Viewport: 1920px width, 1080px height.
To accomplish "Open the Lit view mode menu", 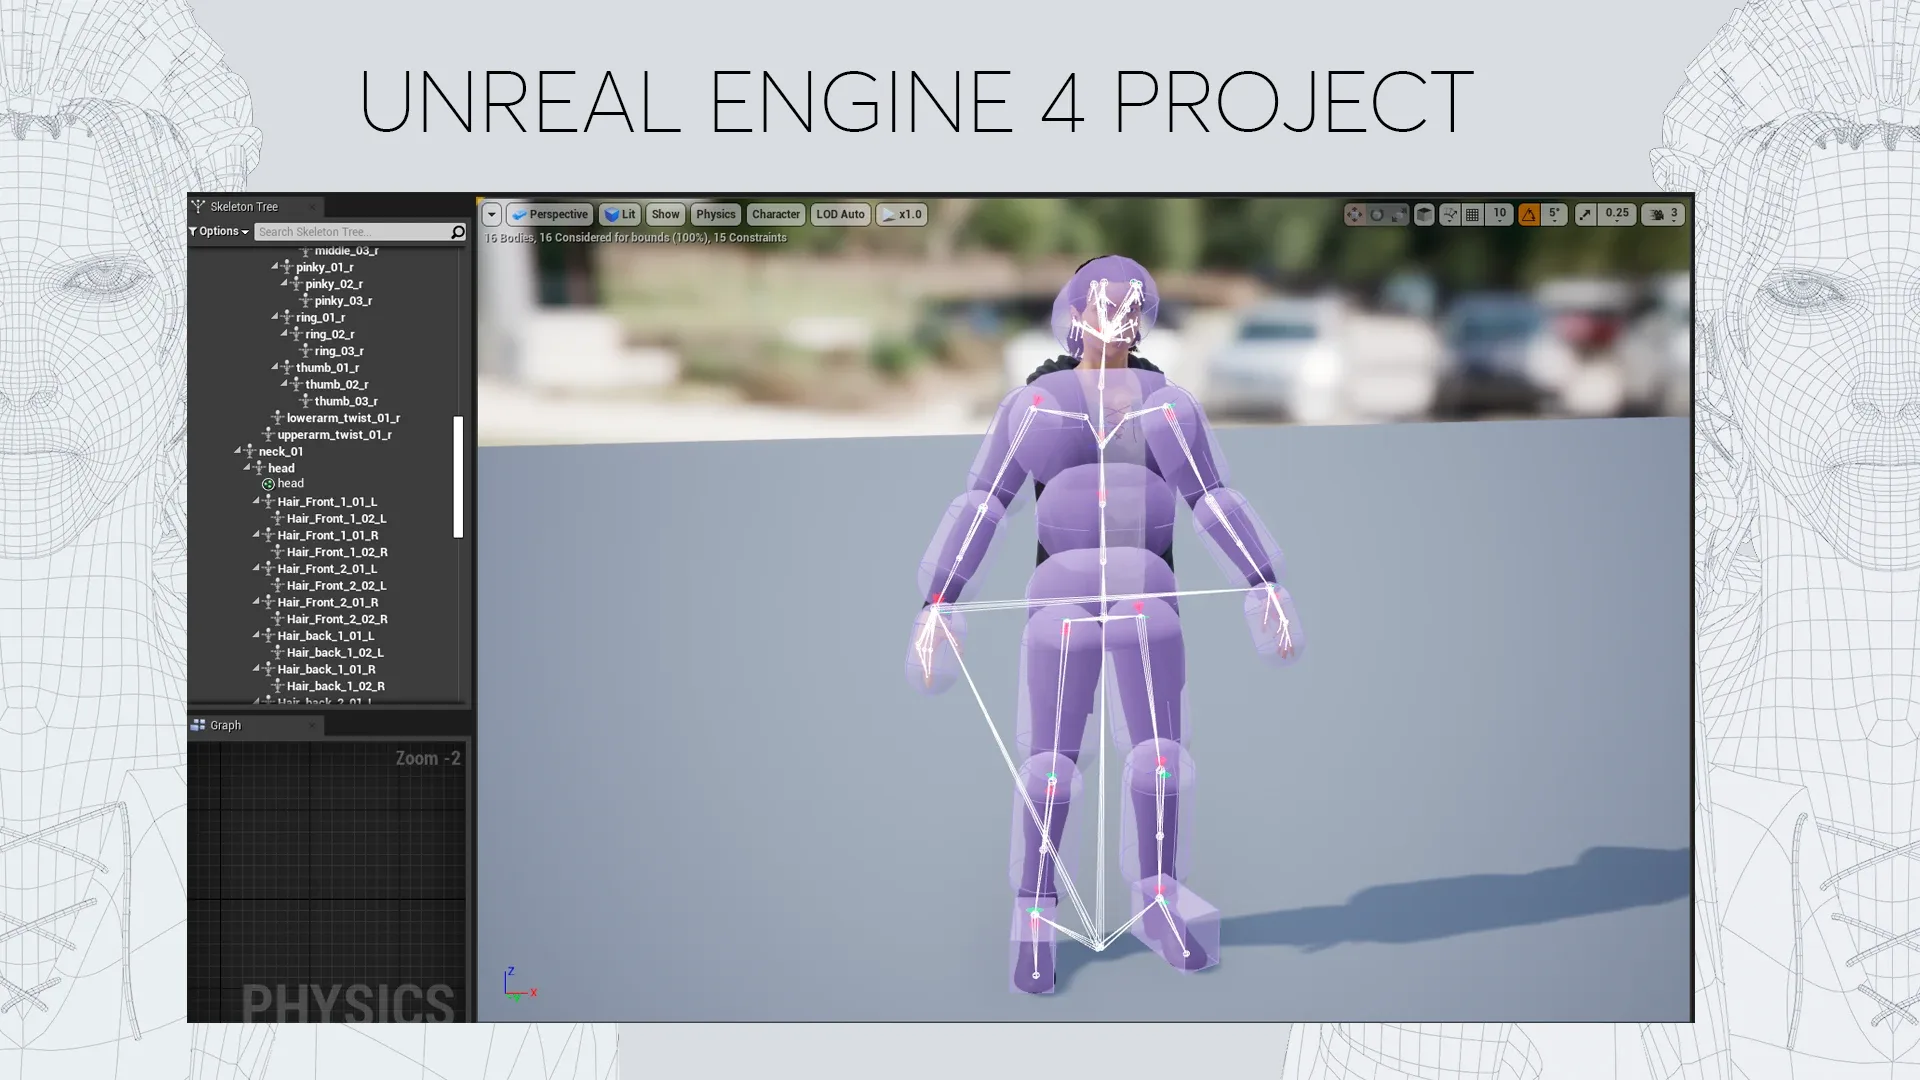I will (x=620, y=214).
